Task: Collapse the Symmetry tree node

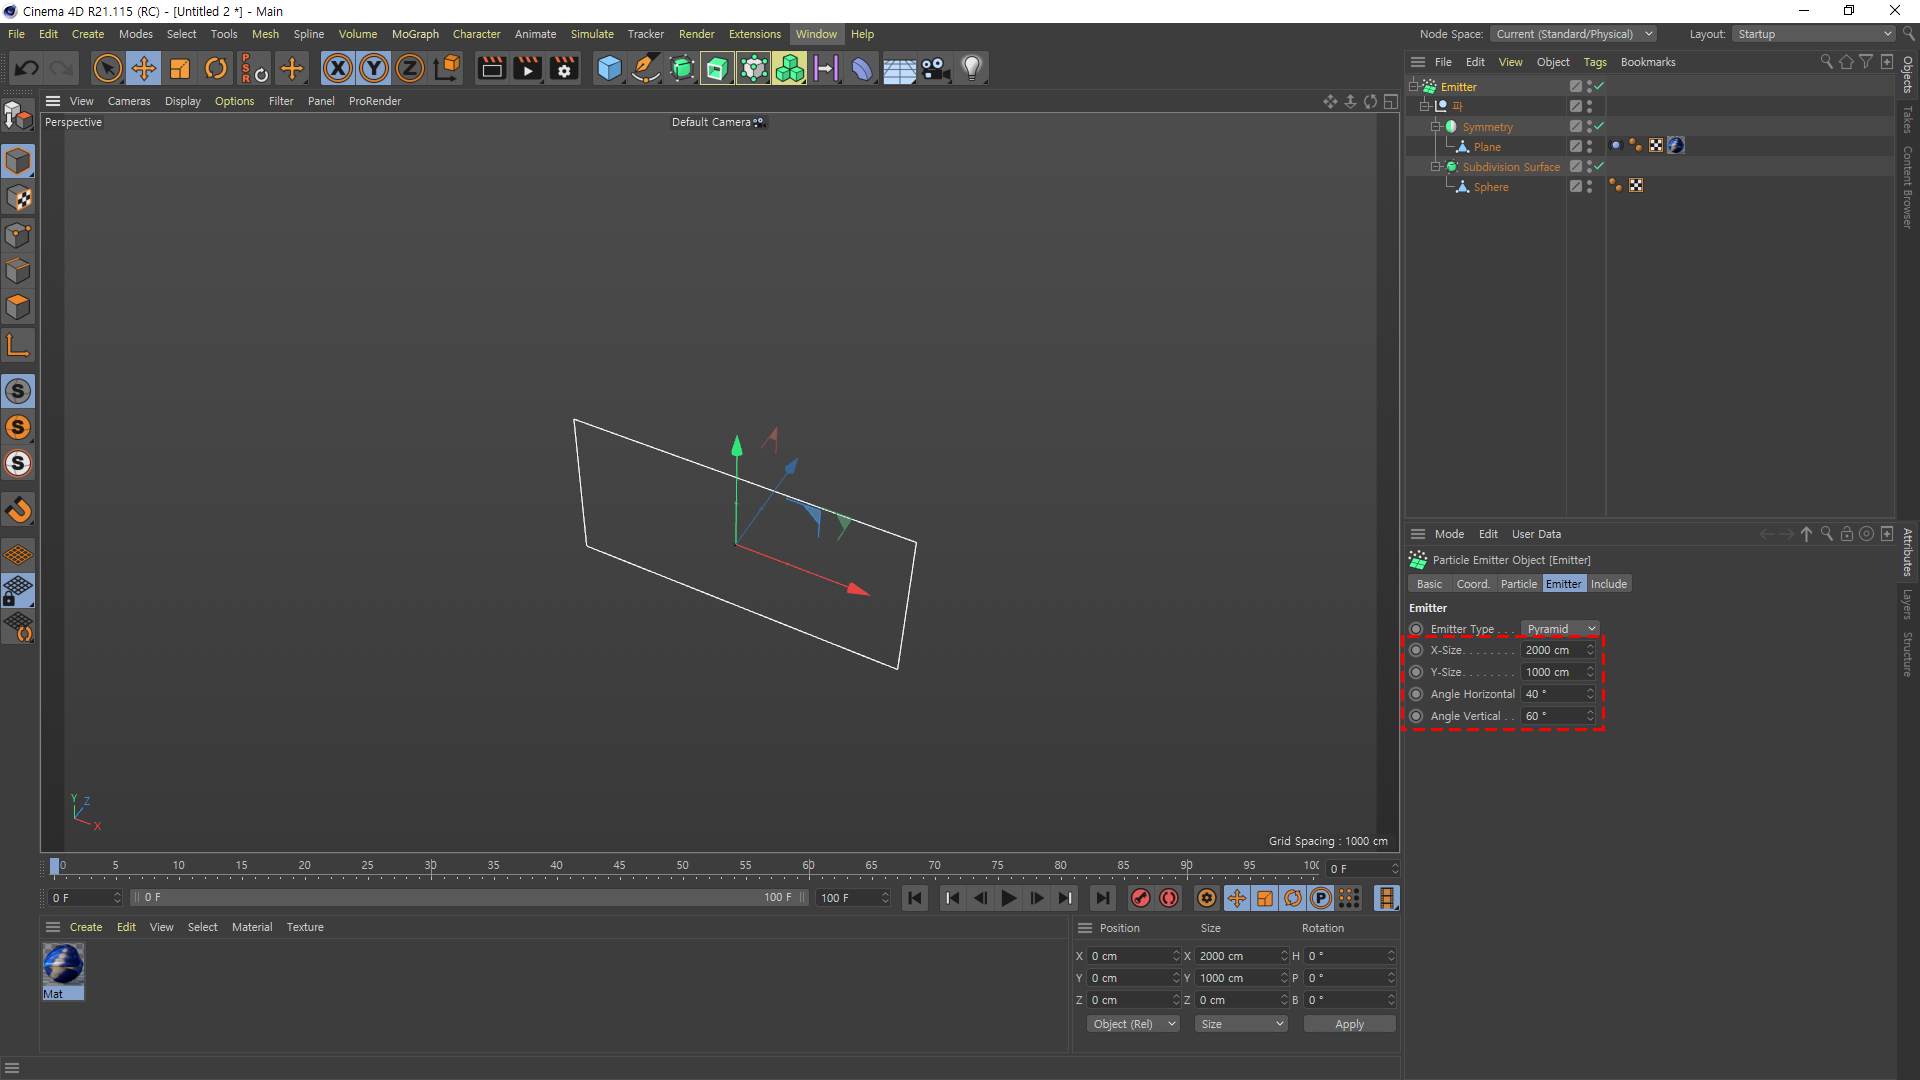Action: [x=1435, y=127]
